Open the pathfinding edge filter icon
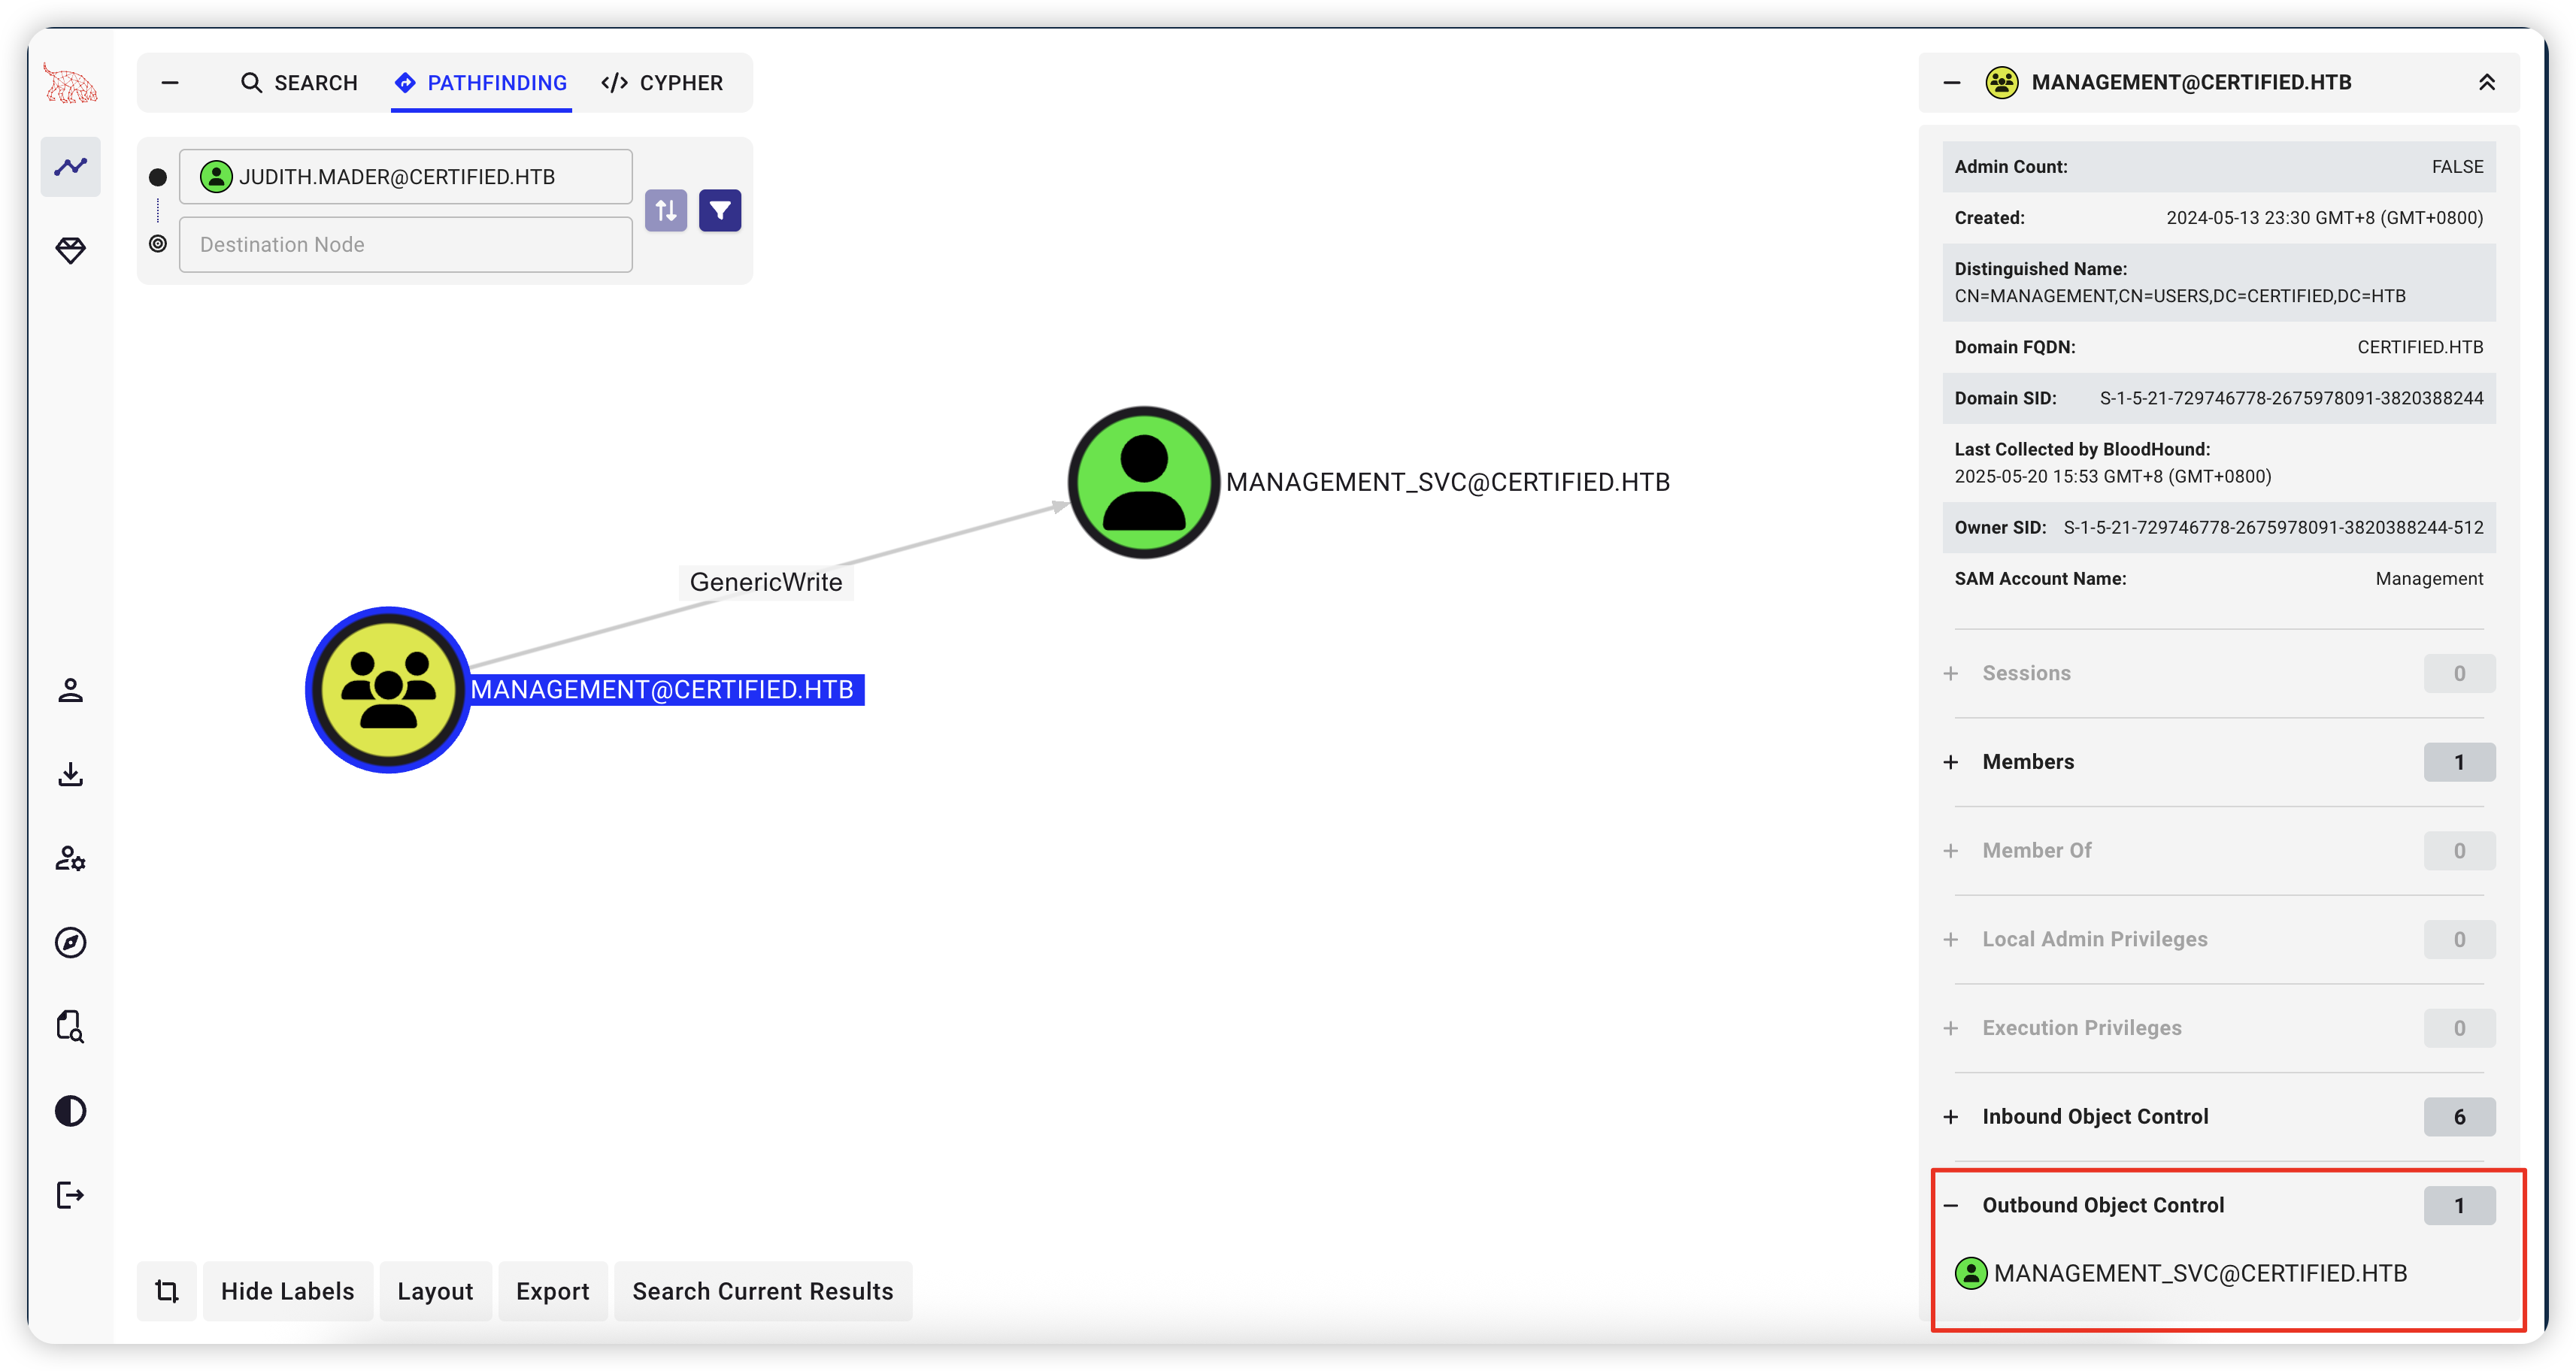The image size is (2576, 1371). coord(720,211)
